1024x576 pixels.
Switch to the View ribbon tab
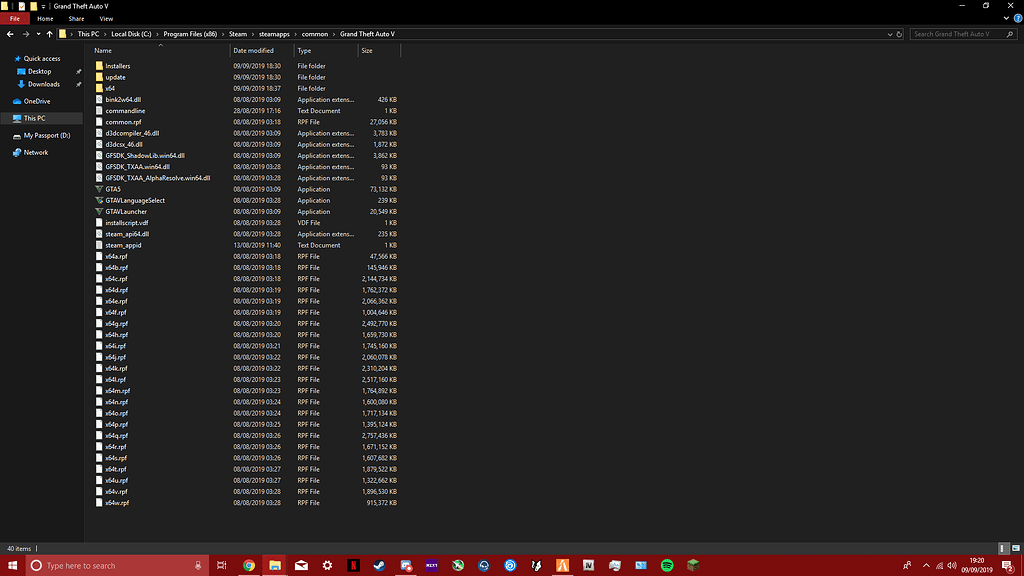coord(106,18)
